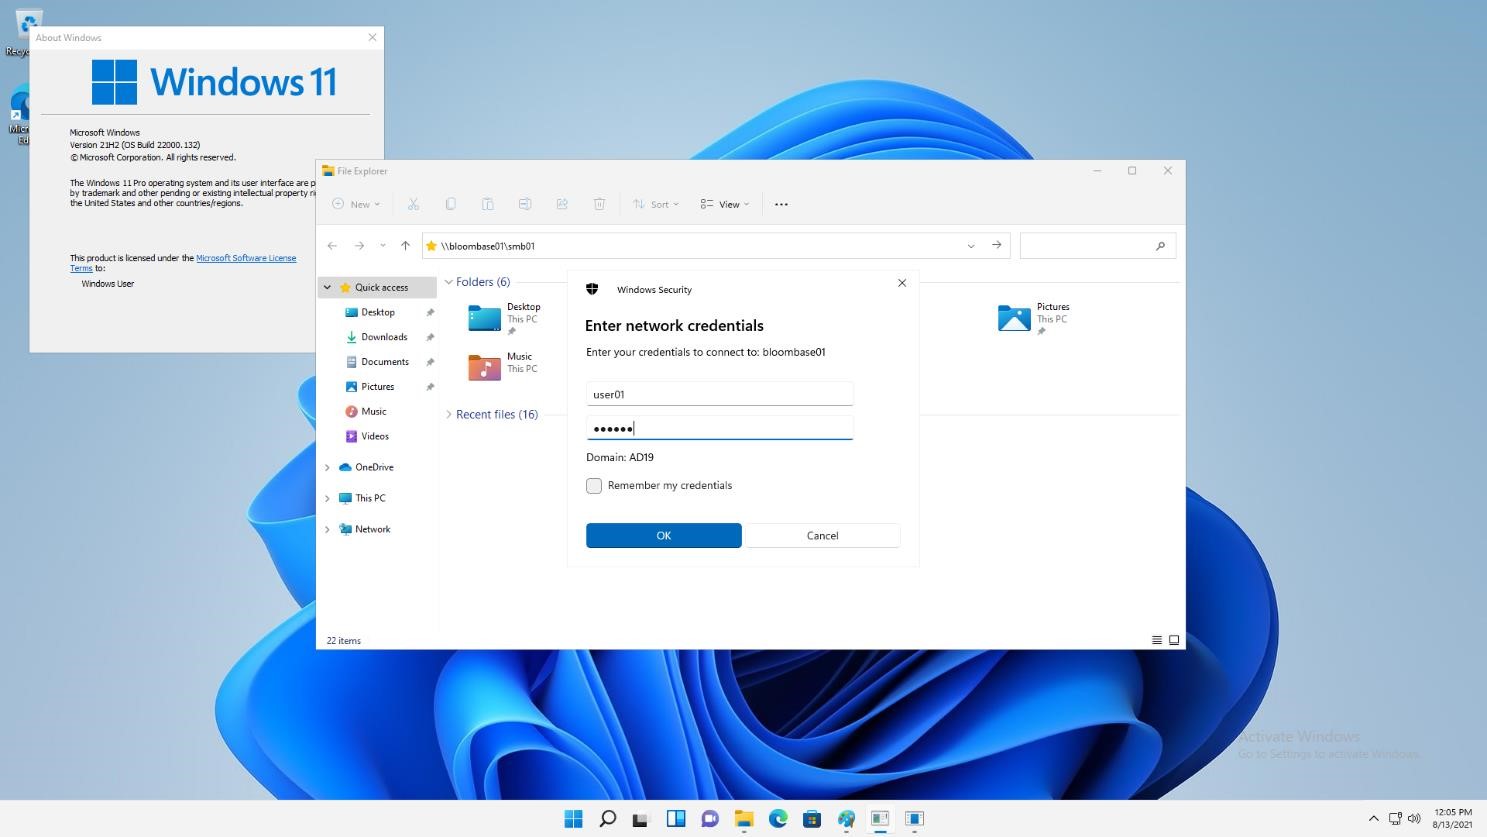This screenshot has width=1487, height=837.
Task: Click the Copy icon in File Explorer toolbar
Action: pyautogui.click(x=450, y=204)
